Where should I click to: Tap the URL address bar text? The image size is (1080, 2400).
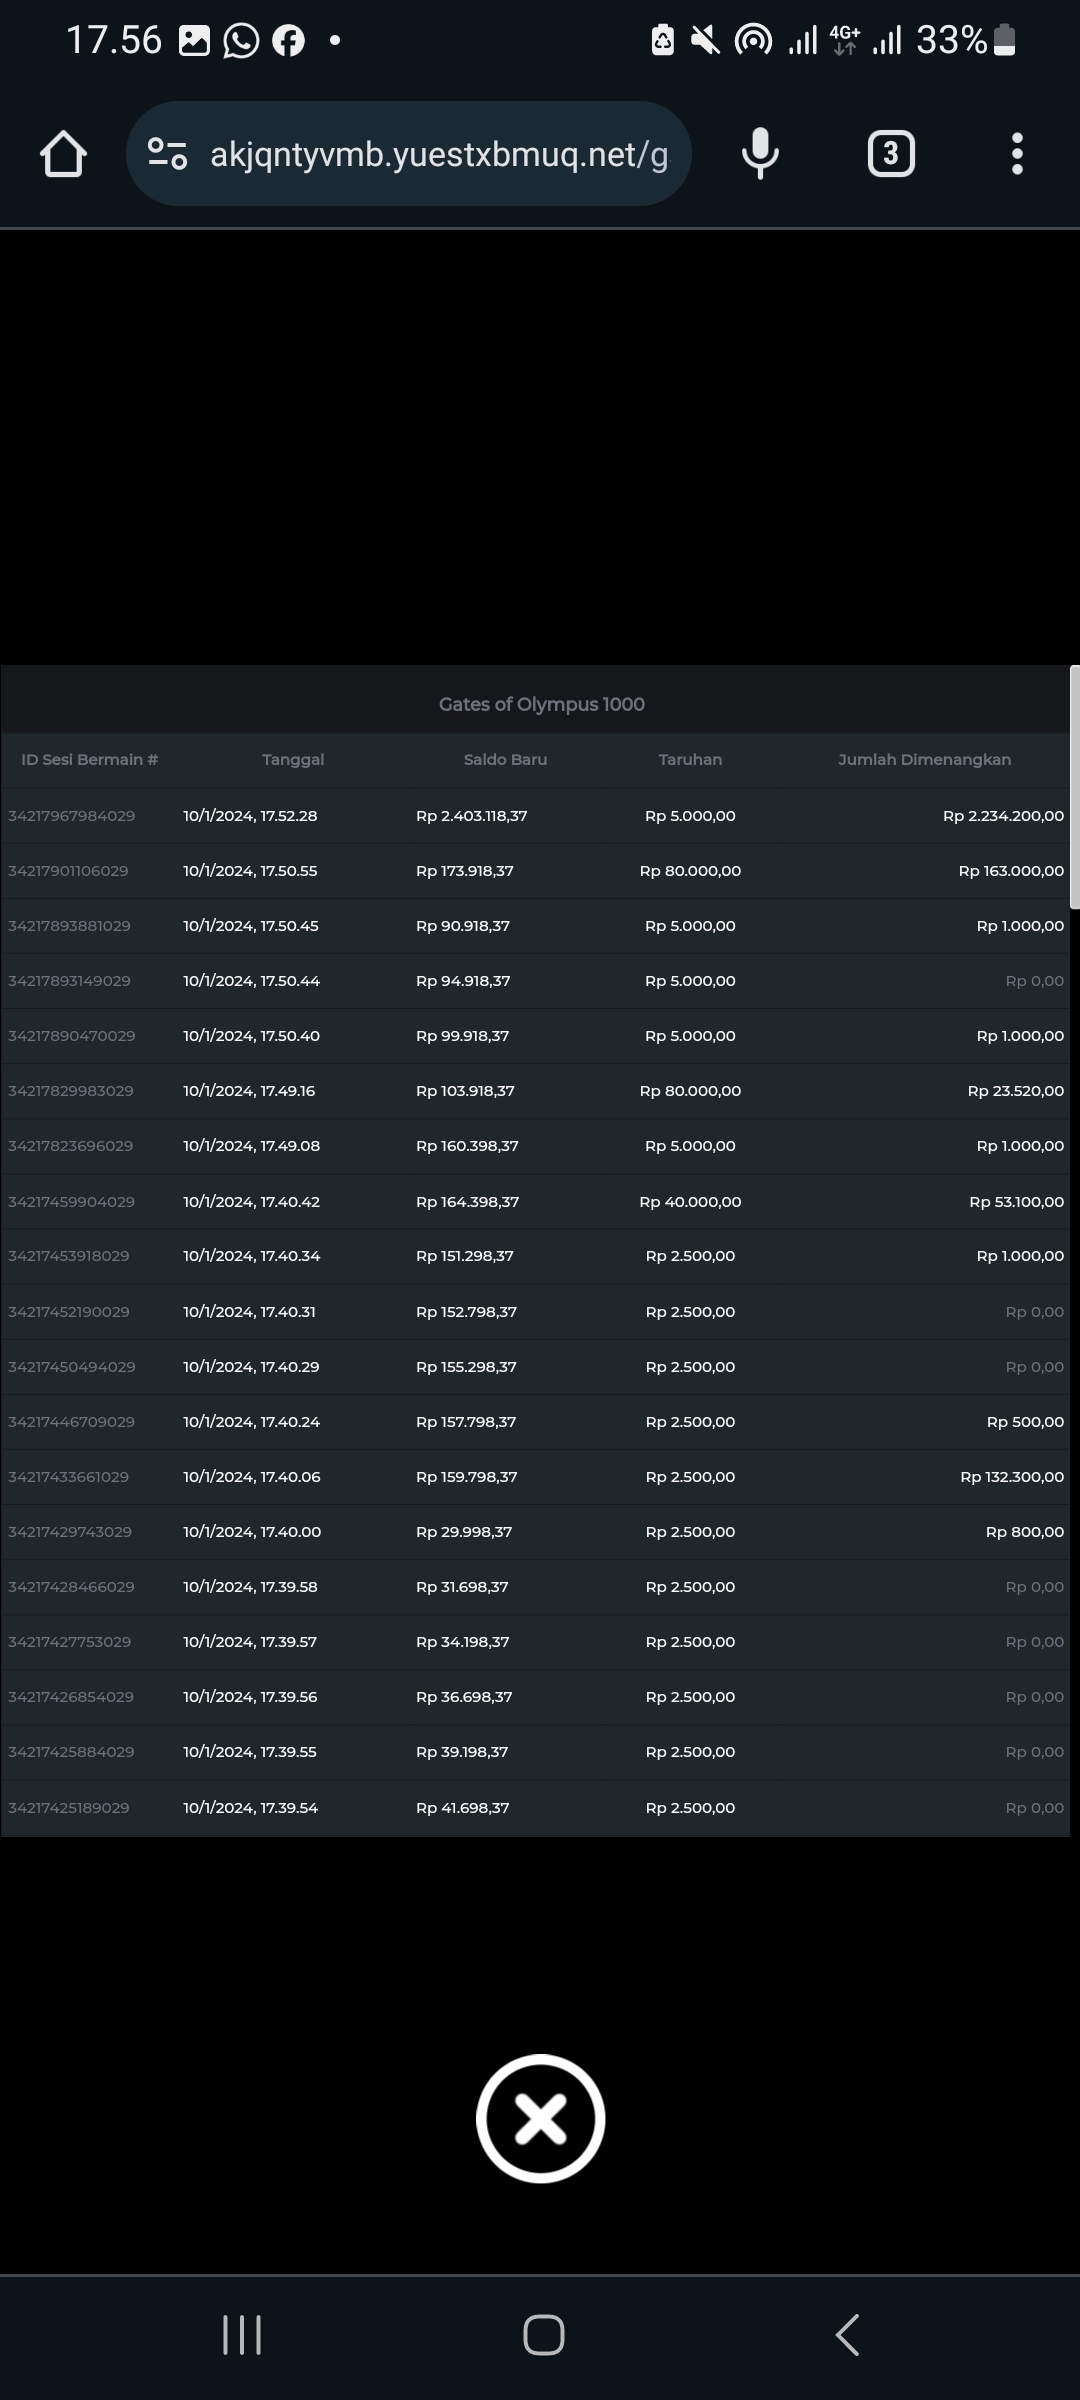[438, 154]
